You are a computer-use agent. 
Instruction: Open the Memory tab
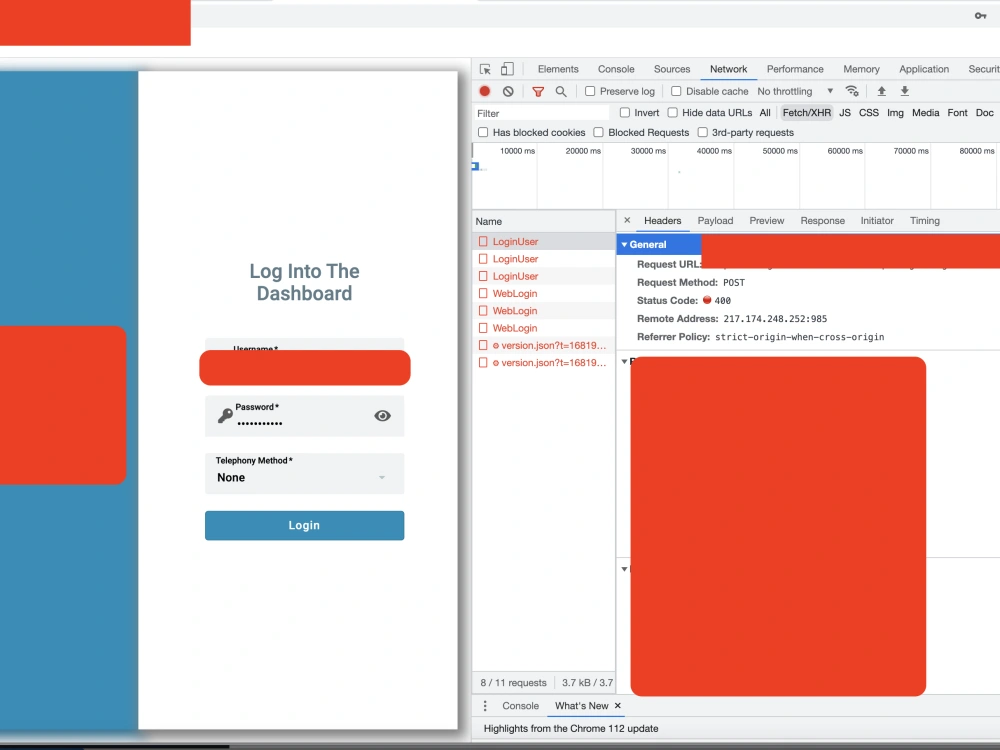pos(861,69)
